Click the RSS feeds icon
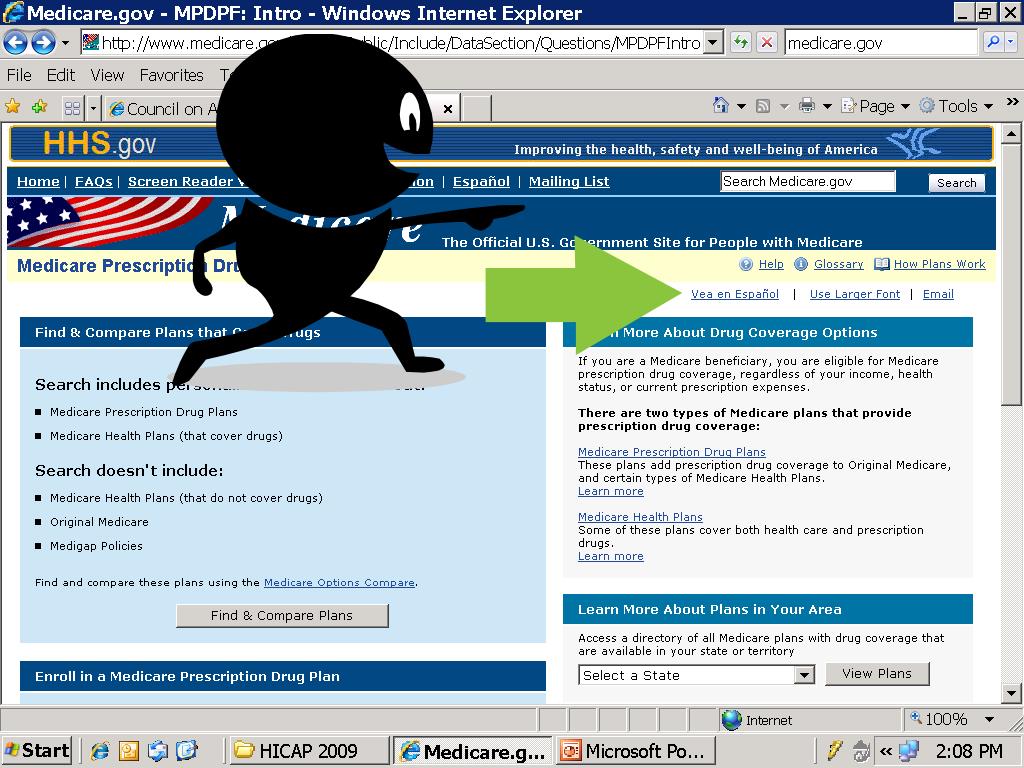Screen dimensions: 1024x768 [x=763, y=106]
